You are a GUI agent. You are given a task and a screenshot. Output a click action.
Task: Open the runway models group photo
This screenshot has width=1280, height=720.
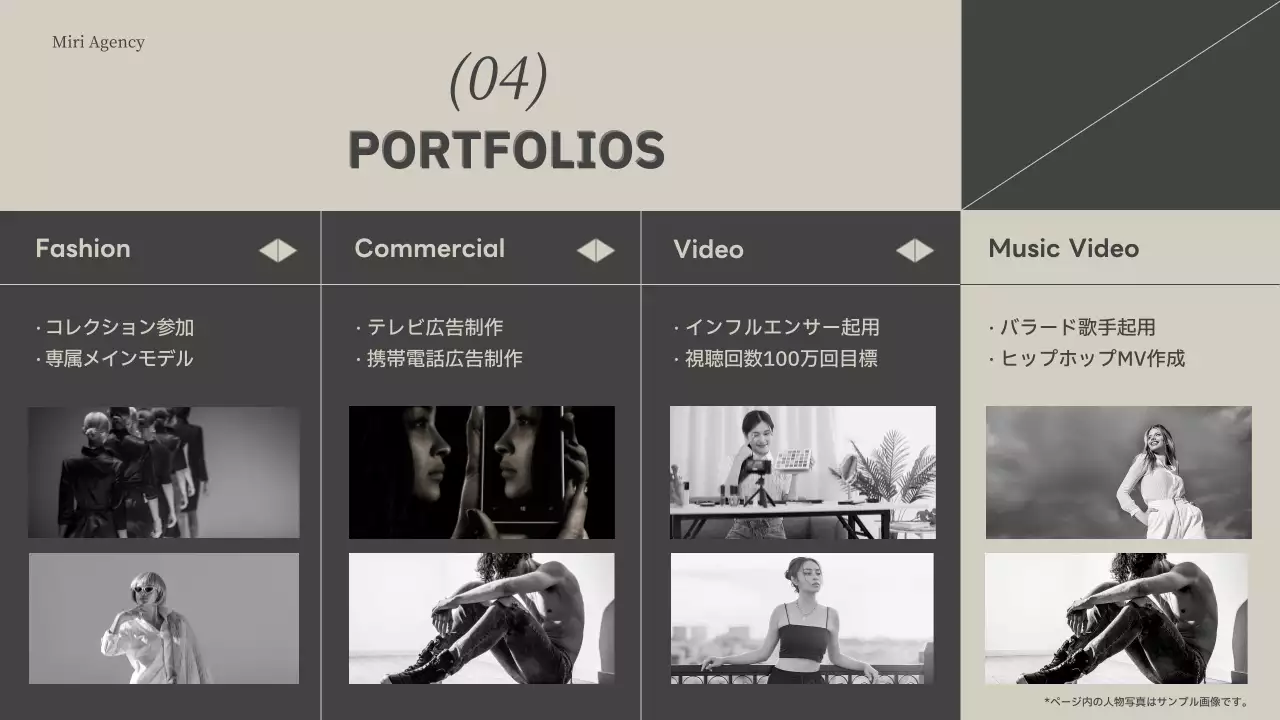(164, 472)
